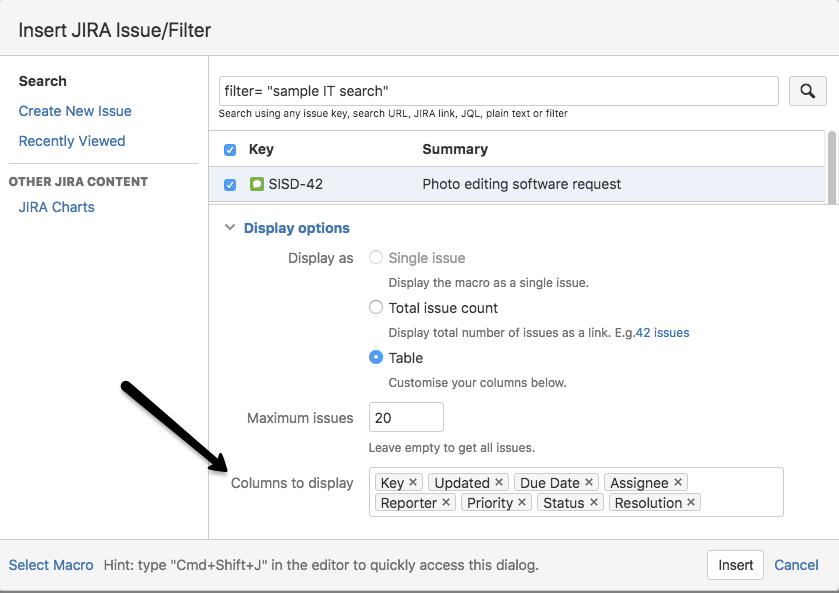Remove the Assignee column tag
The image size is (839, 593).
(x=677, y=482)
